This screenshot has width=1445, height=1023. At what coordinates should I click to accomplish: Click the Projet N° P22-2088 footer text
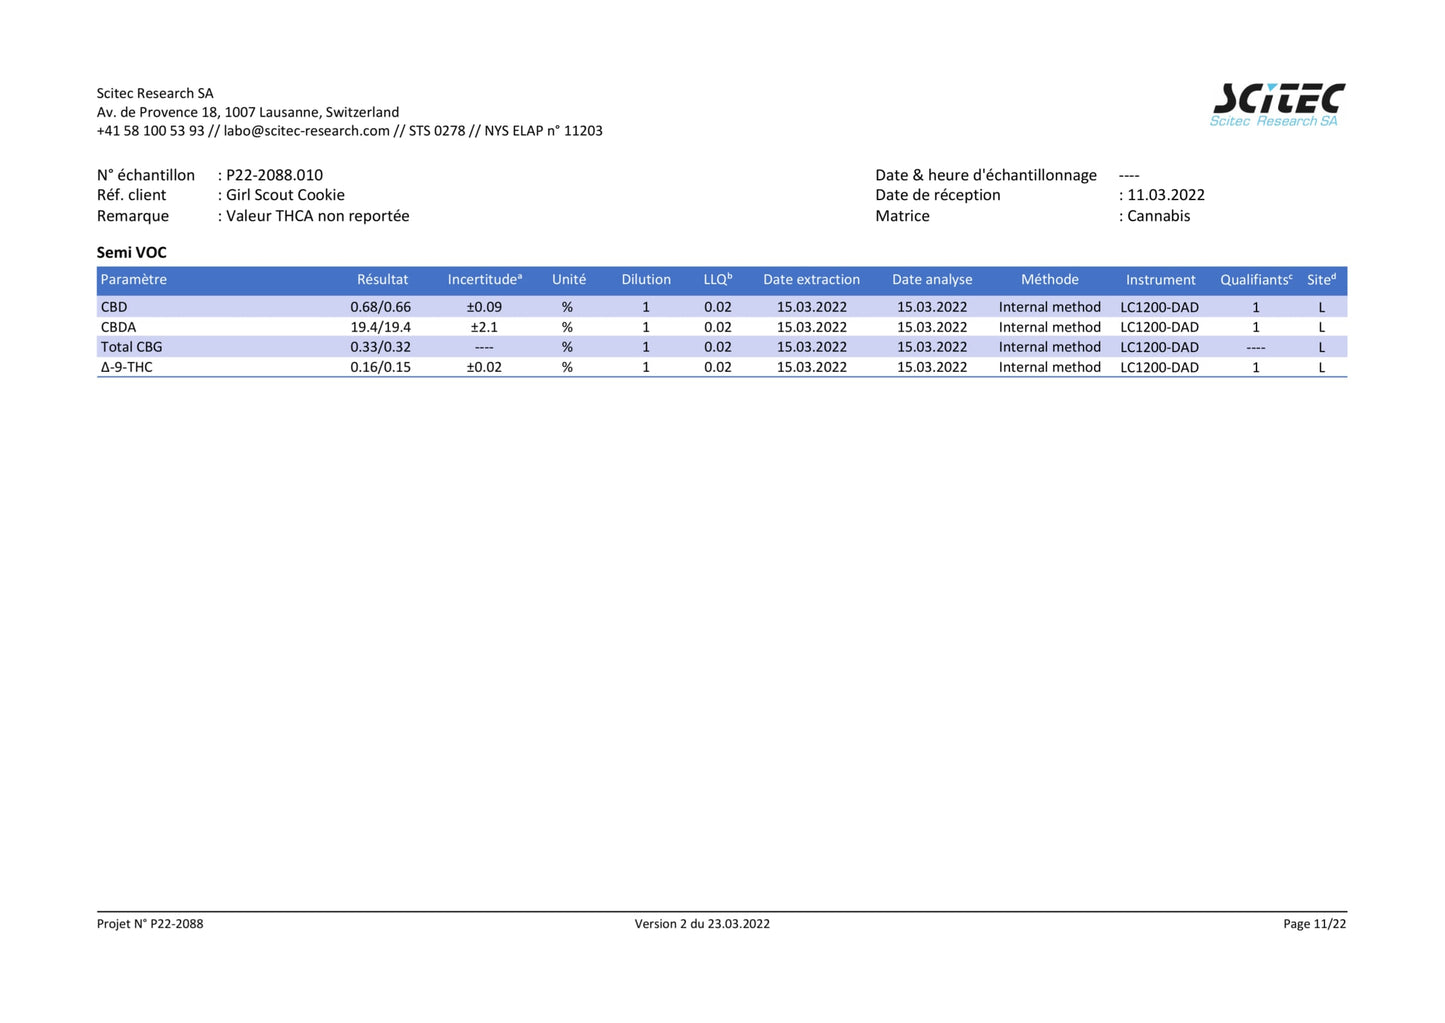coord(150,924)
